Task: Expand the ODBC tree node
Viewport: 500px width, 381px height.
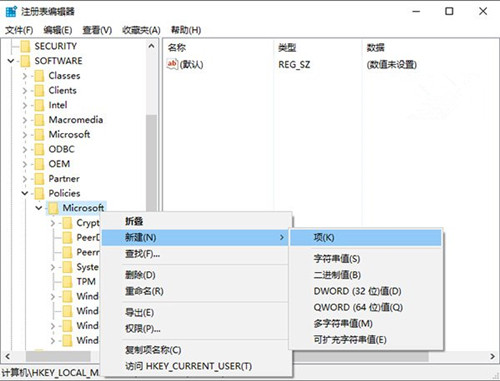Action: coord(25,149)
